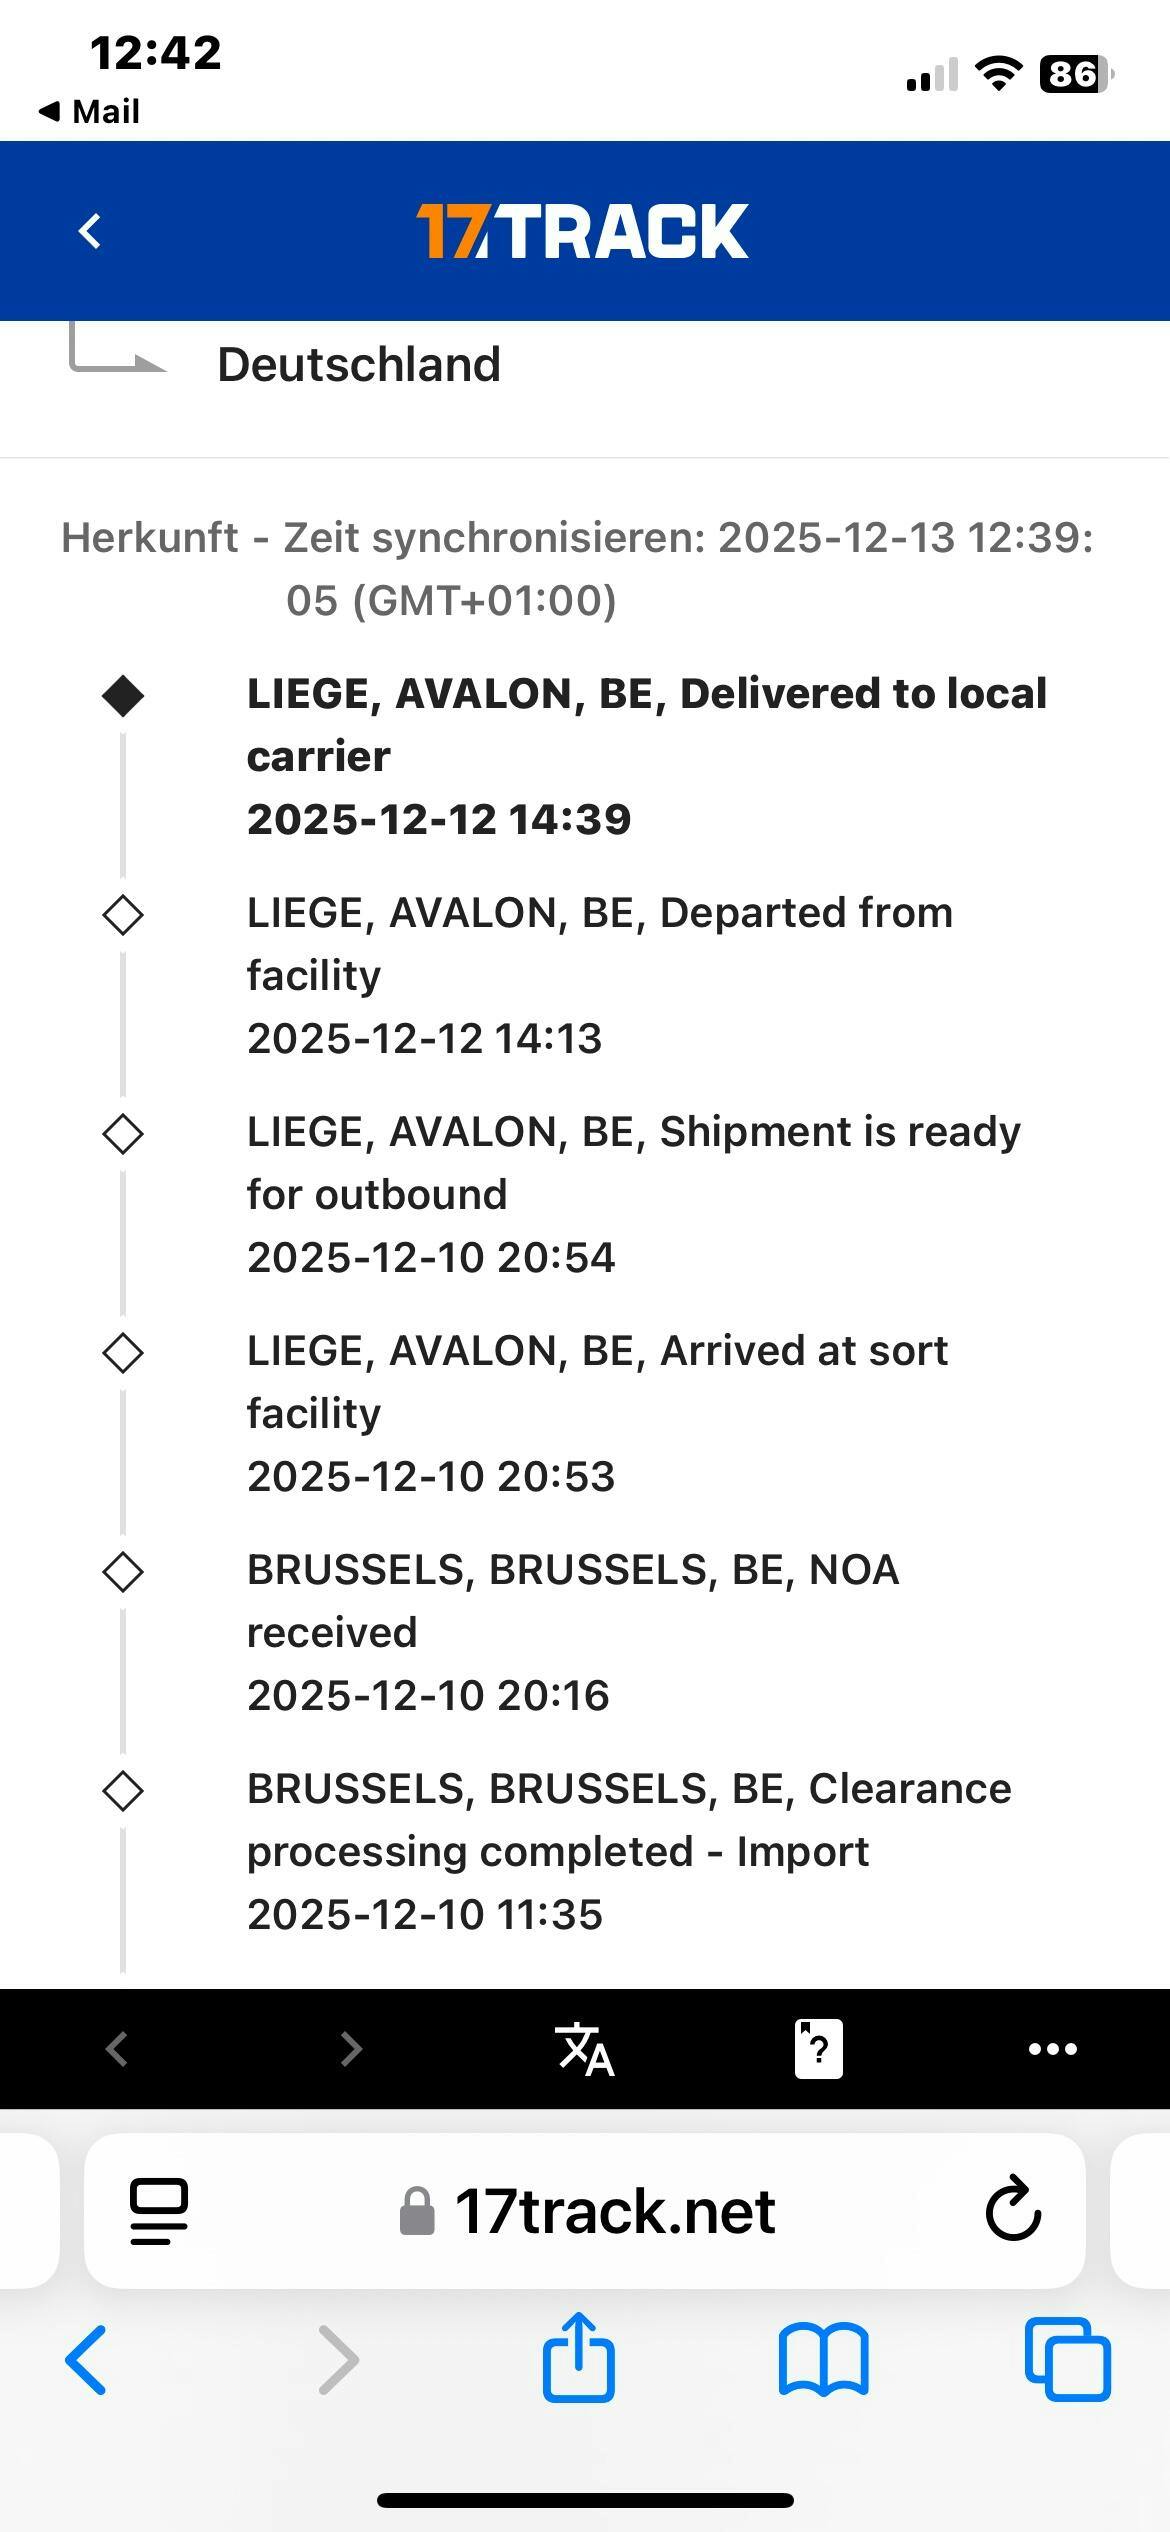Select the 'Departed from facility' timeline diamond
This screenshot has height=2532, width=1170.
(x=123, y=915)
